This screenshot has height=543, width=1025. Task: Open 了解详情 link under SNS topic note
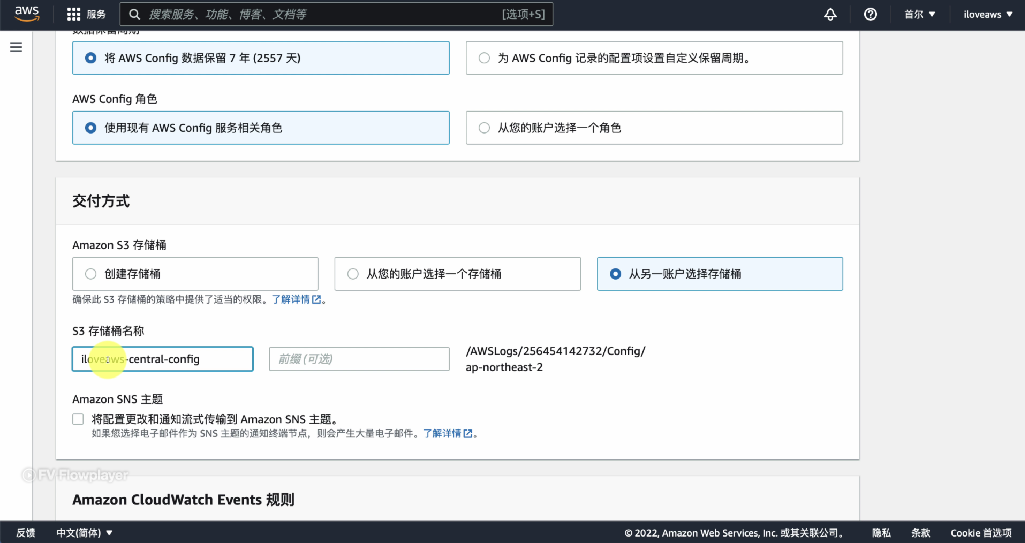click(448, 433)
